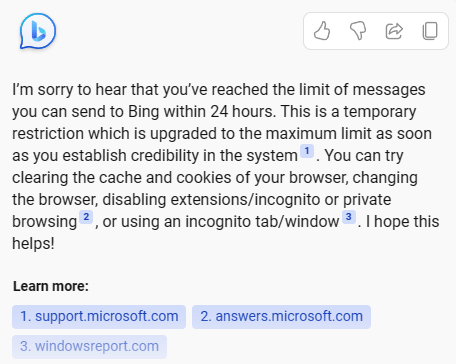Copy the response with the copy icon
Viewport: 456px width, 364px height.
coord(430,31)
